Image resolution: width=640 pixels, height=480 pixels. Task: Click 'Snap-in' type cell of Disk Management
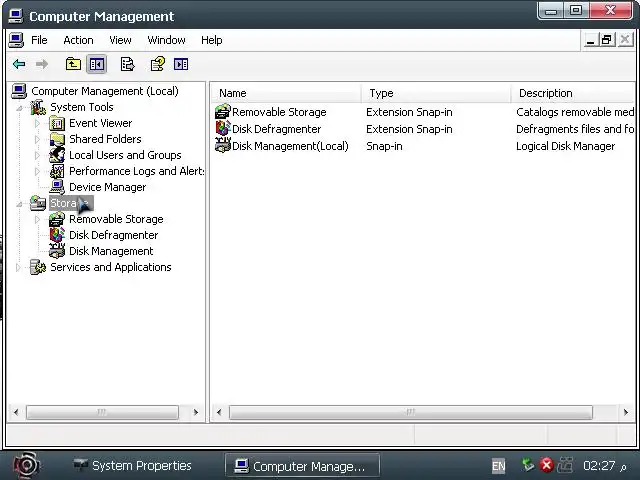(384, 146)
